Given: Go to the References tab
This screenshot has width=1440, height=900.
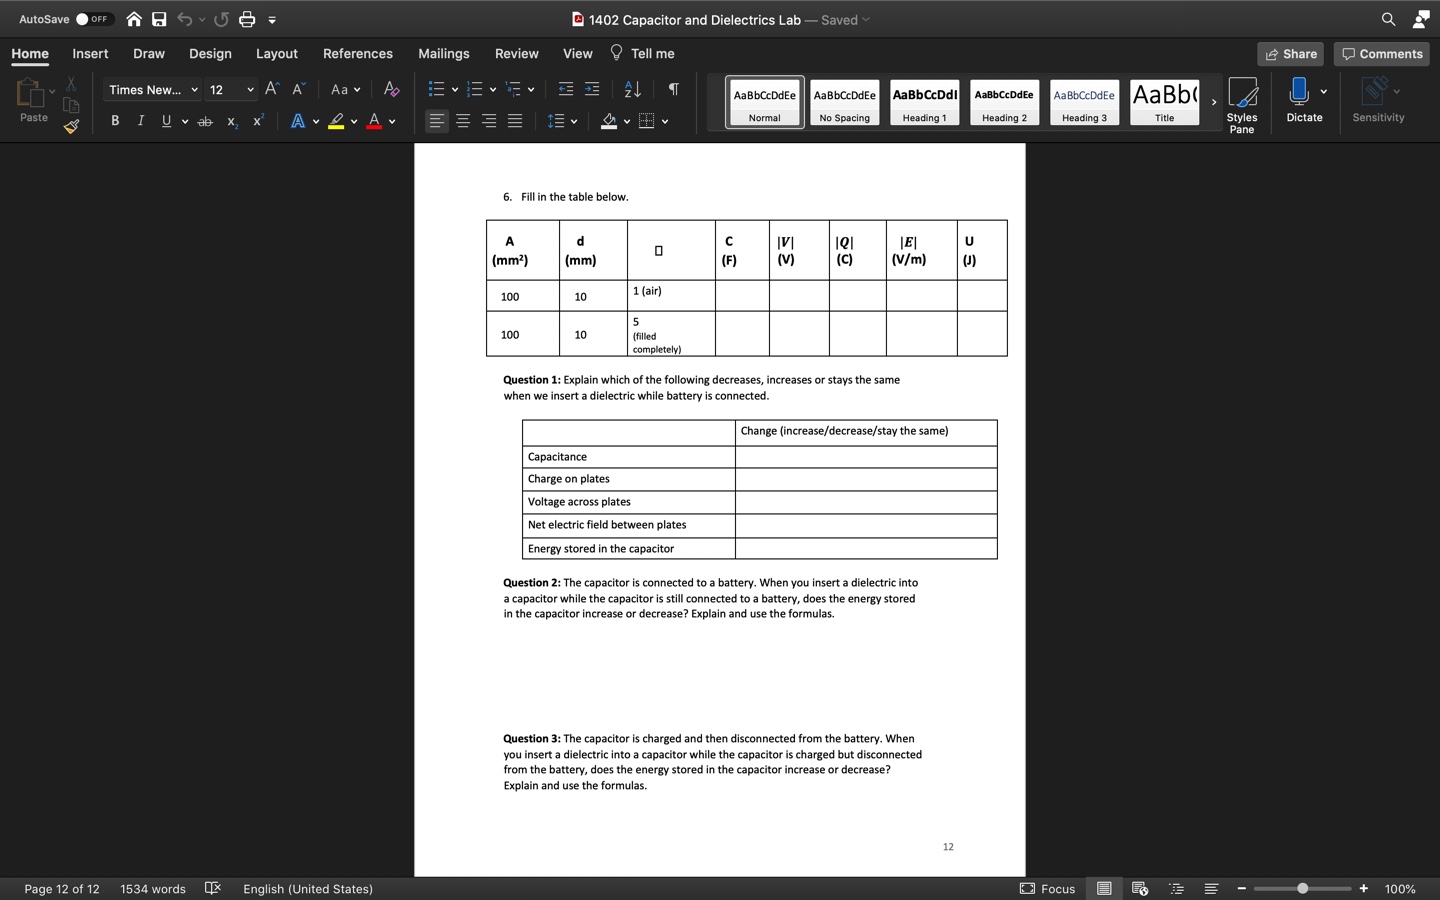Looking at the screenshot, I should coord(358,54).
